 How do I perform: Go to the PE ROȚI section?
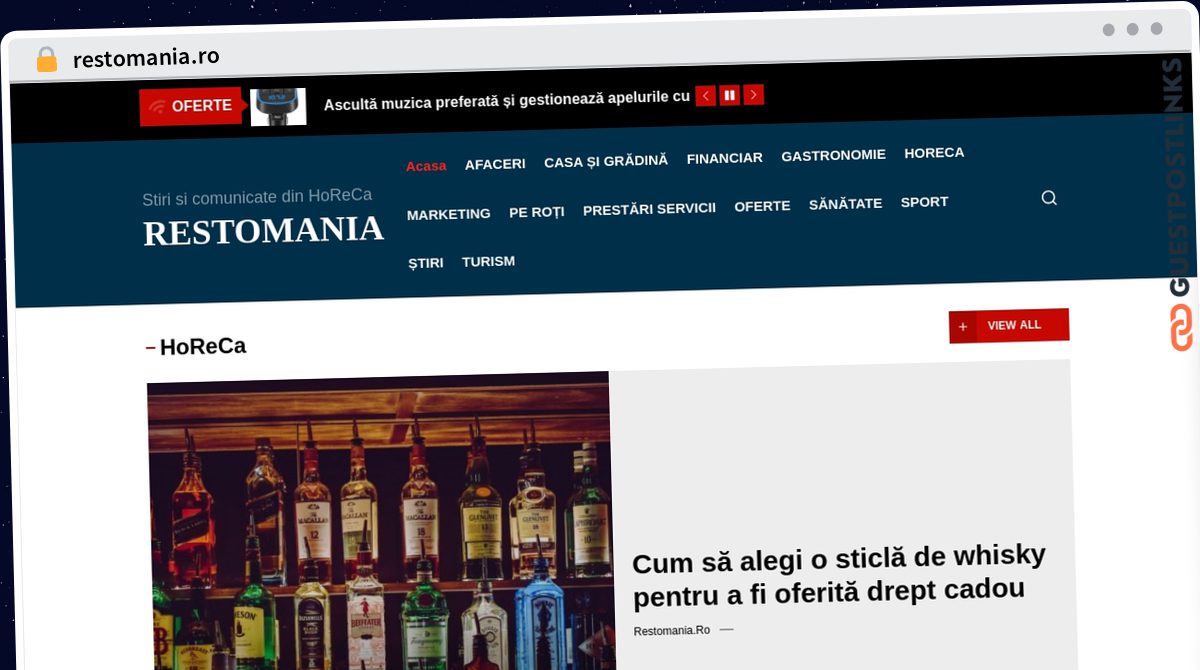coord(537,212)
